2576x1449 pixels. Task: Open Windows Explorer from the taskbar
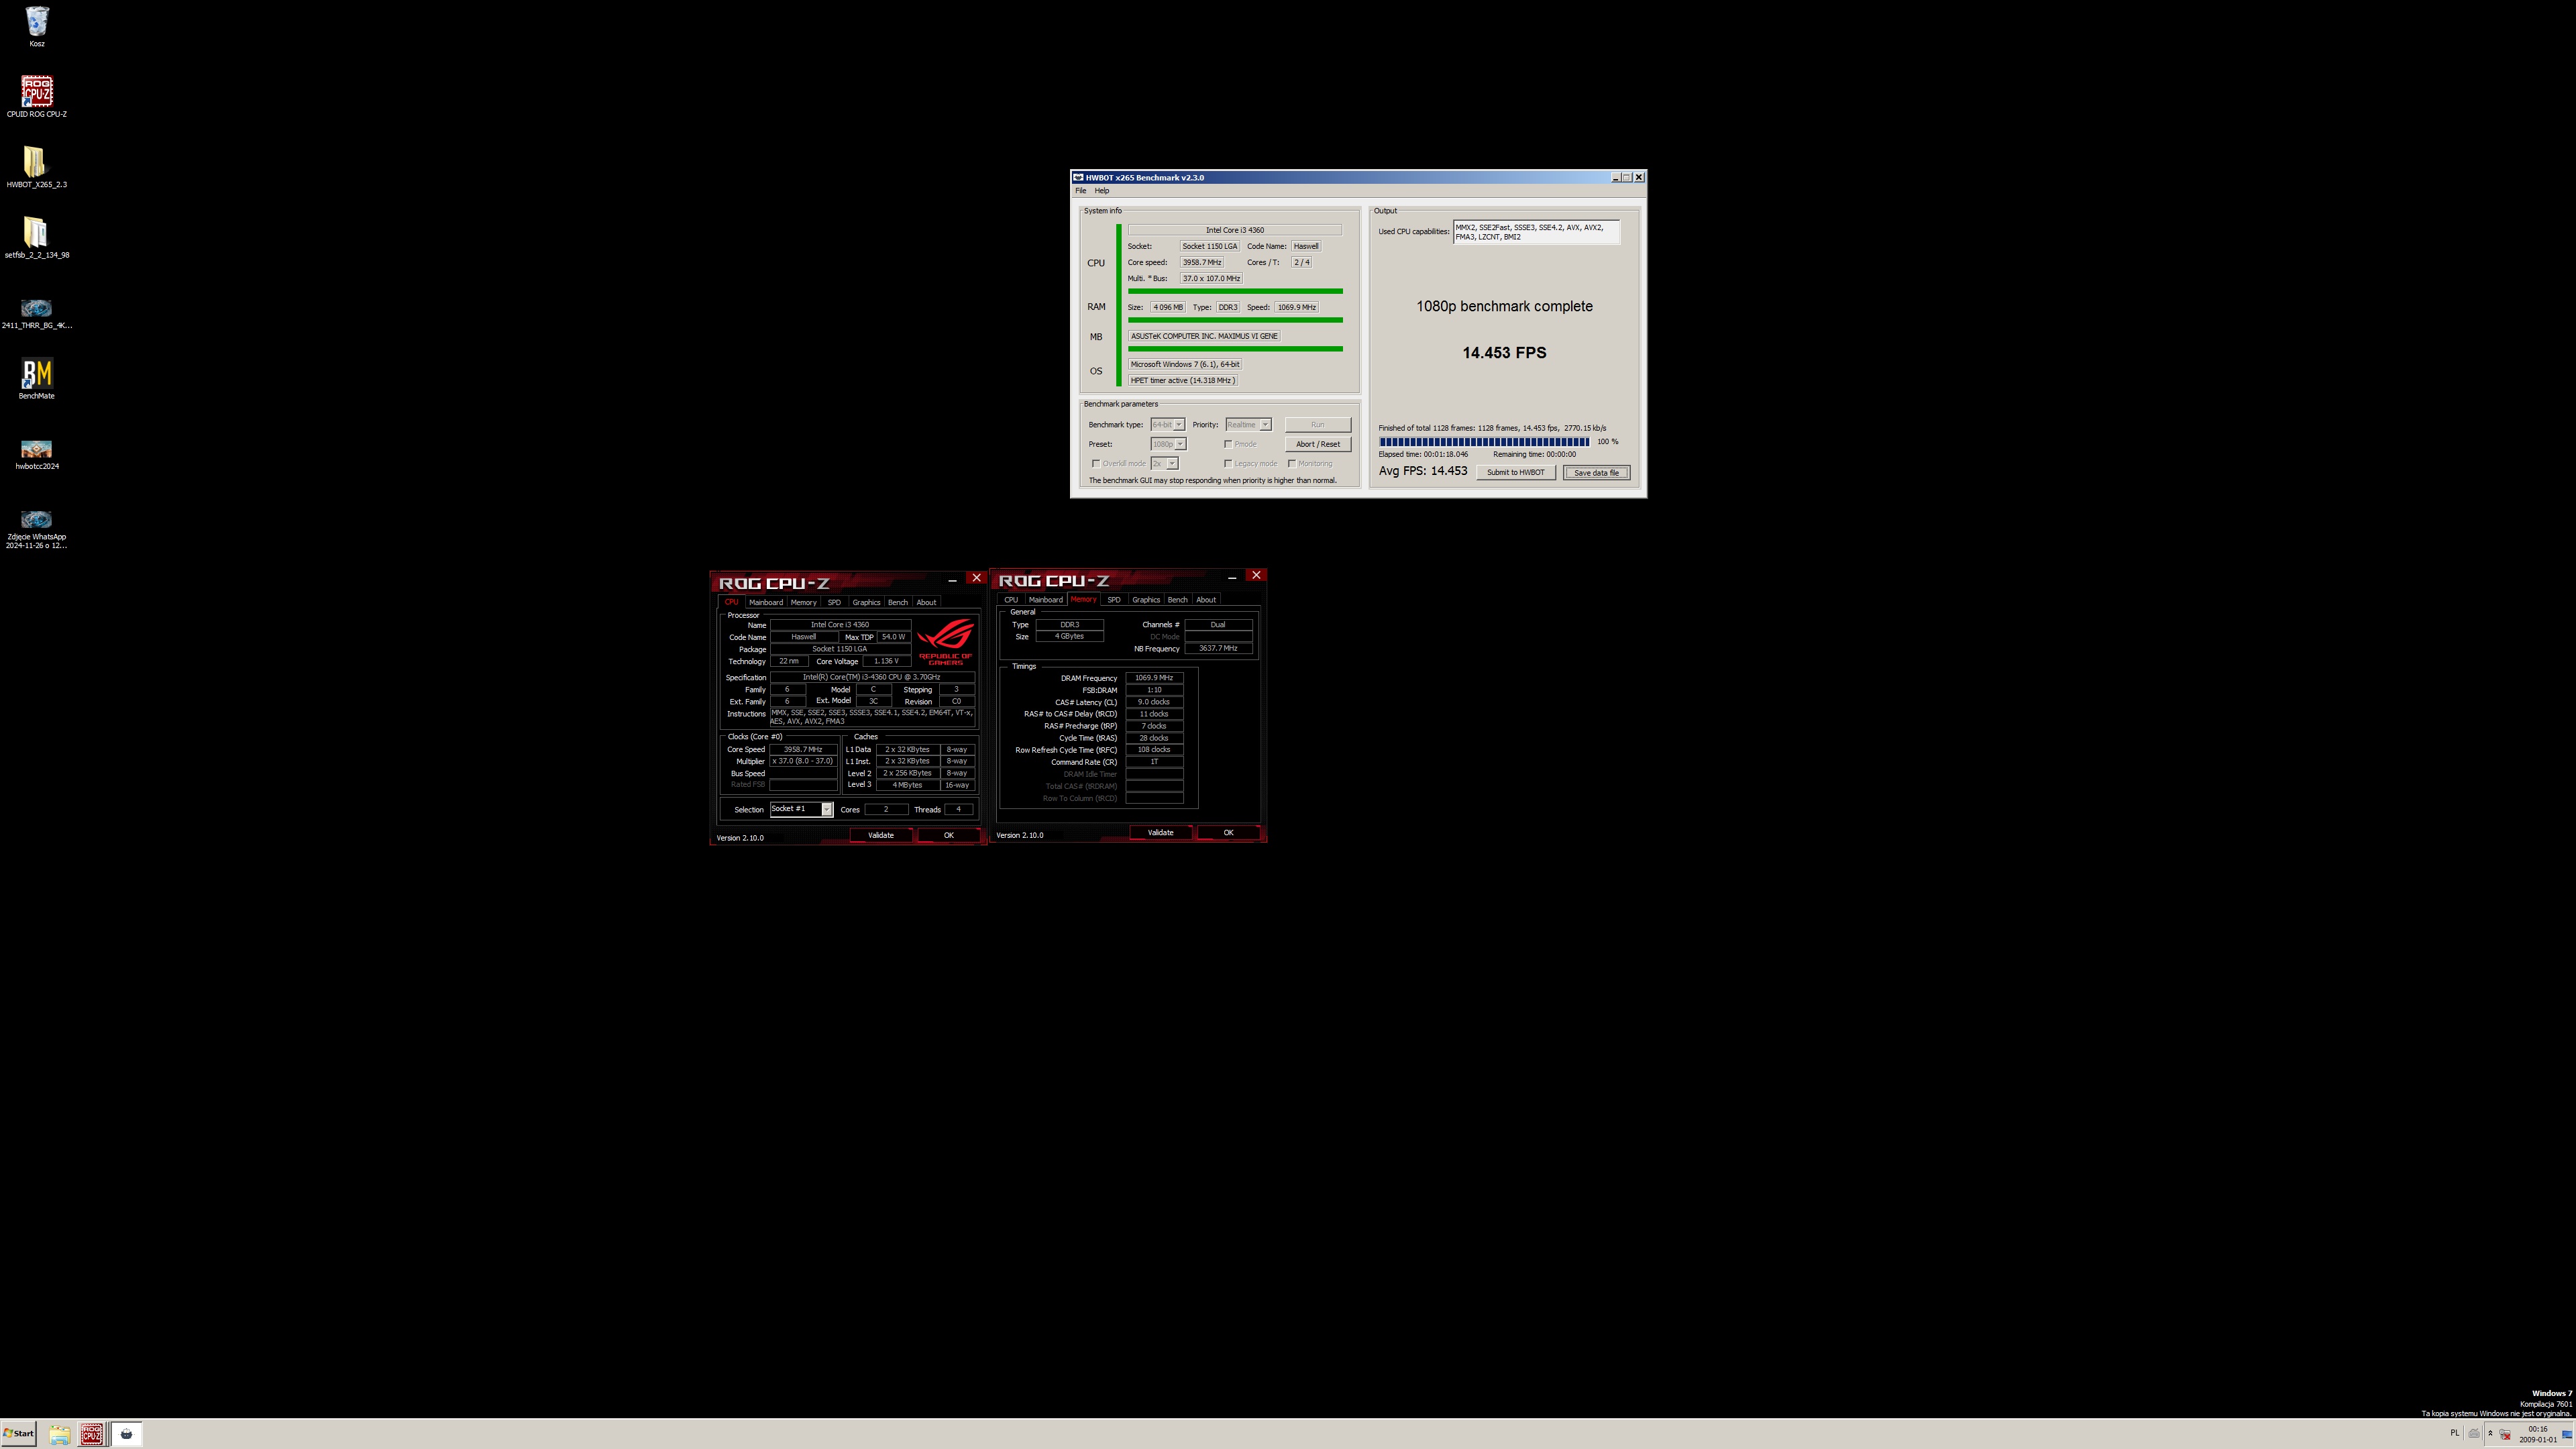point(60,1434)
